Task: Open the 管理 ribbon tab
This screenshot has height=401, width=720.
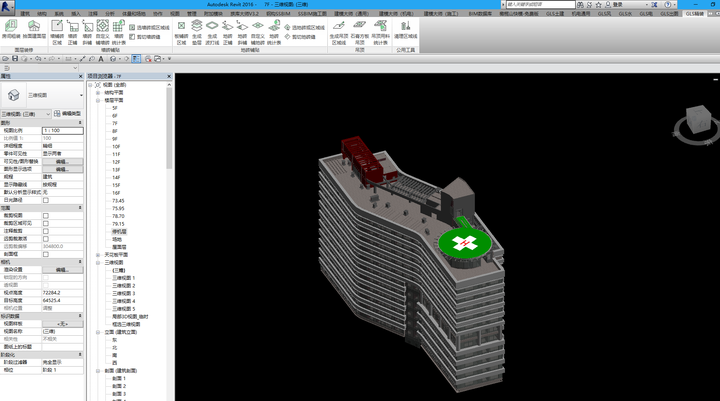Action: (x=192, y=14)
